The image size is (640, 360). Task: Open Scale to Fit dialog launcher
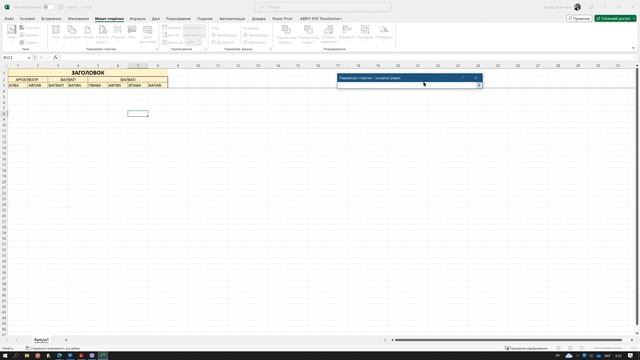point(205,49)
